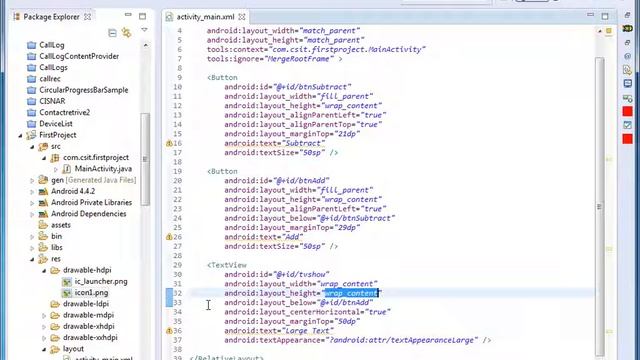Image resolution: width=640 pixels, height=360 pixels.
Task: Maximize the editor area
Action: 605,16
